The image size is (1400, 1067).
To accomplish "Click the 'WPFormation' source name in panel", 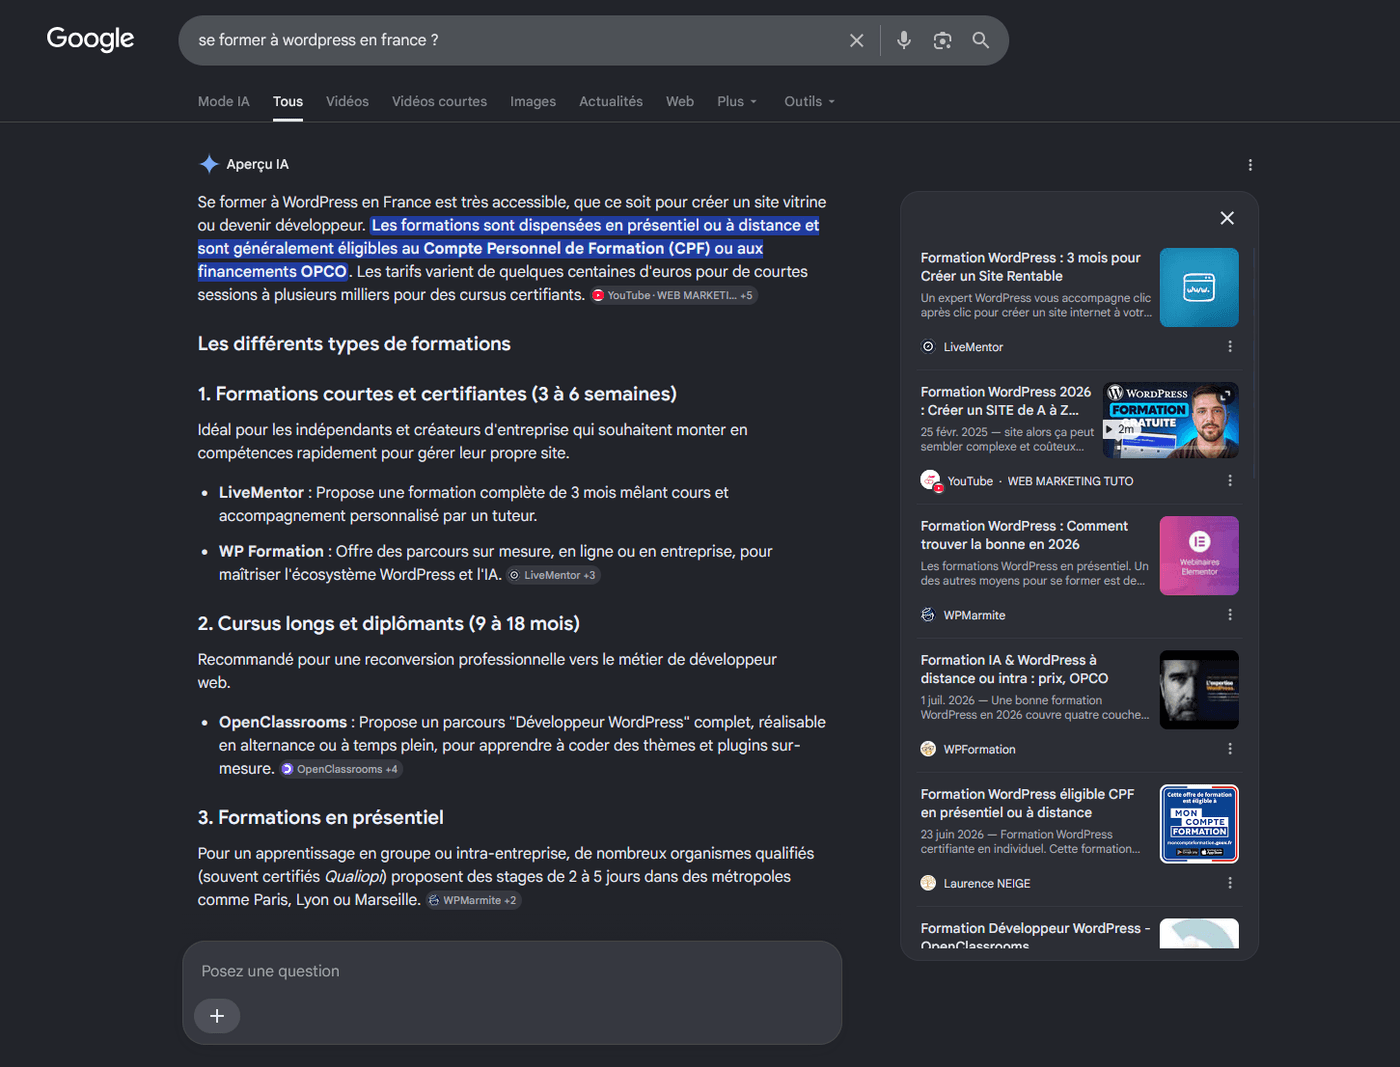I will coord(979,749).
